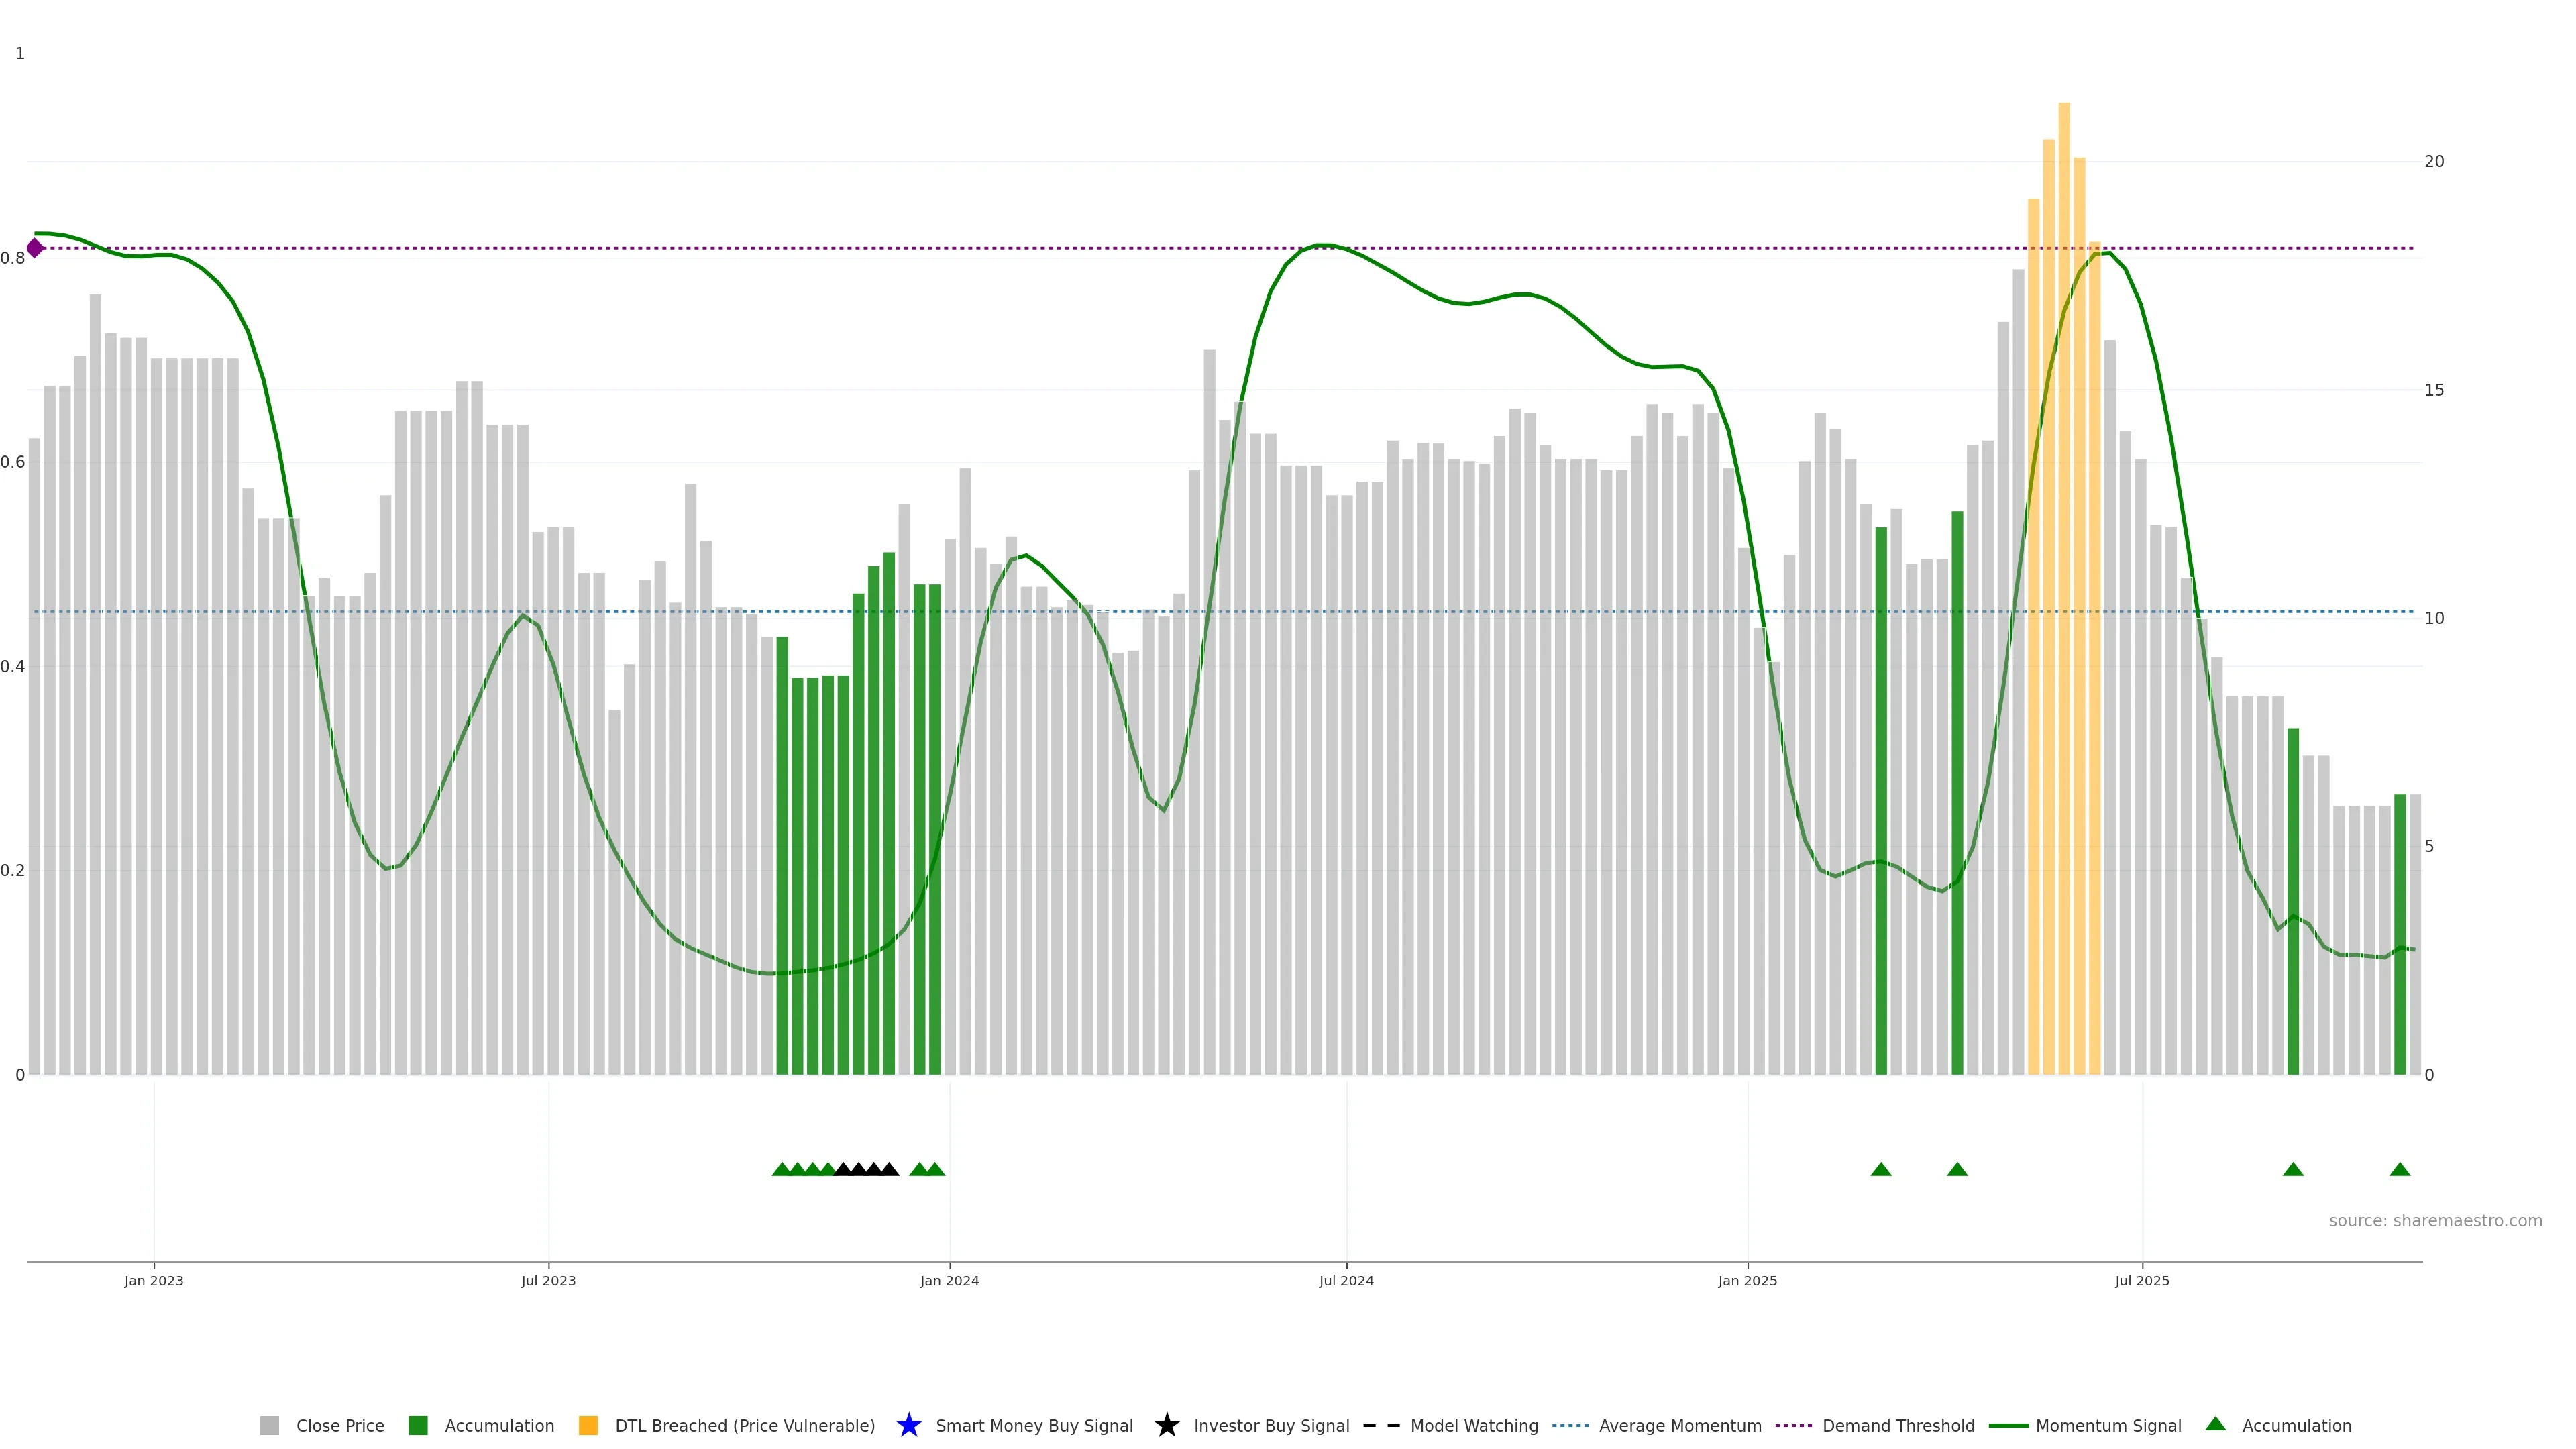Click the green Momentum Signal legend line

tap(2008, 1425)
